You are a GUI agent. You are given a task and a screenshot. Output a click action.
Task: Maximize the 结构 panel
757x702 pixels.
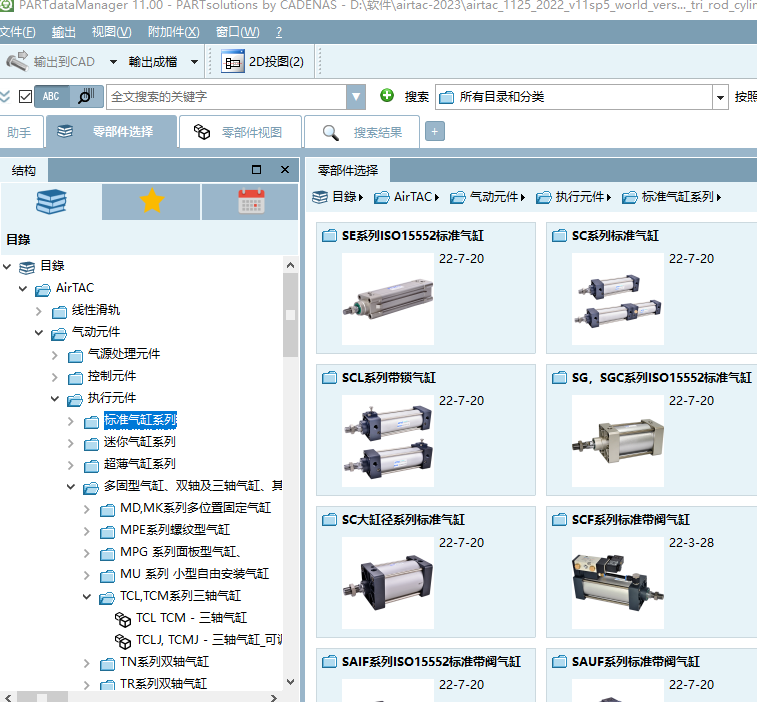point(256,169)
